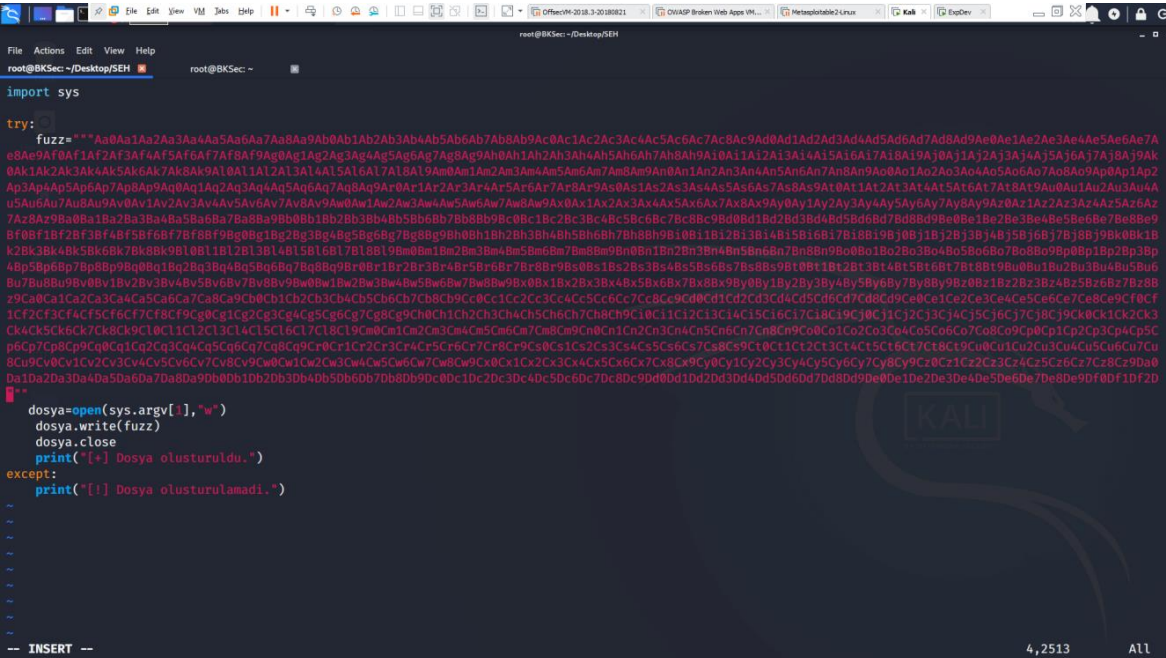Close the OffsecVM-2018.3 tab

click(x=642, y=12)
